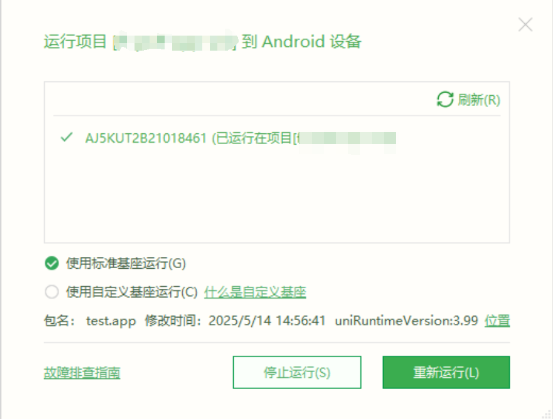The height and width of the screenshot is (419, 553).
Task: Open the 什么是自定义基座 help link
Action: (x=255, y=292)
